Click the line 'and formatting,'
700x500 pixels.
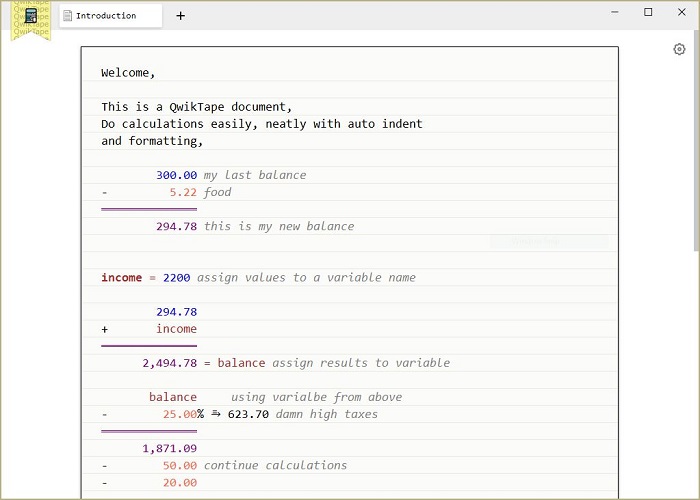[152, 141]
